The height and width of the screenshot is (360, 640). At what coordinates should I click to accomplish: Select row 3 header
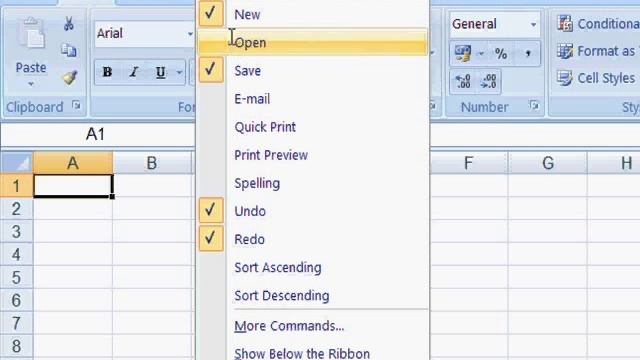pos(16,232)
